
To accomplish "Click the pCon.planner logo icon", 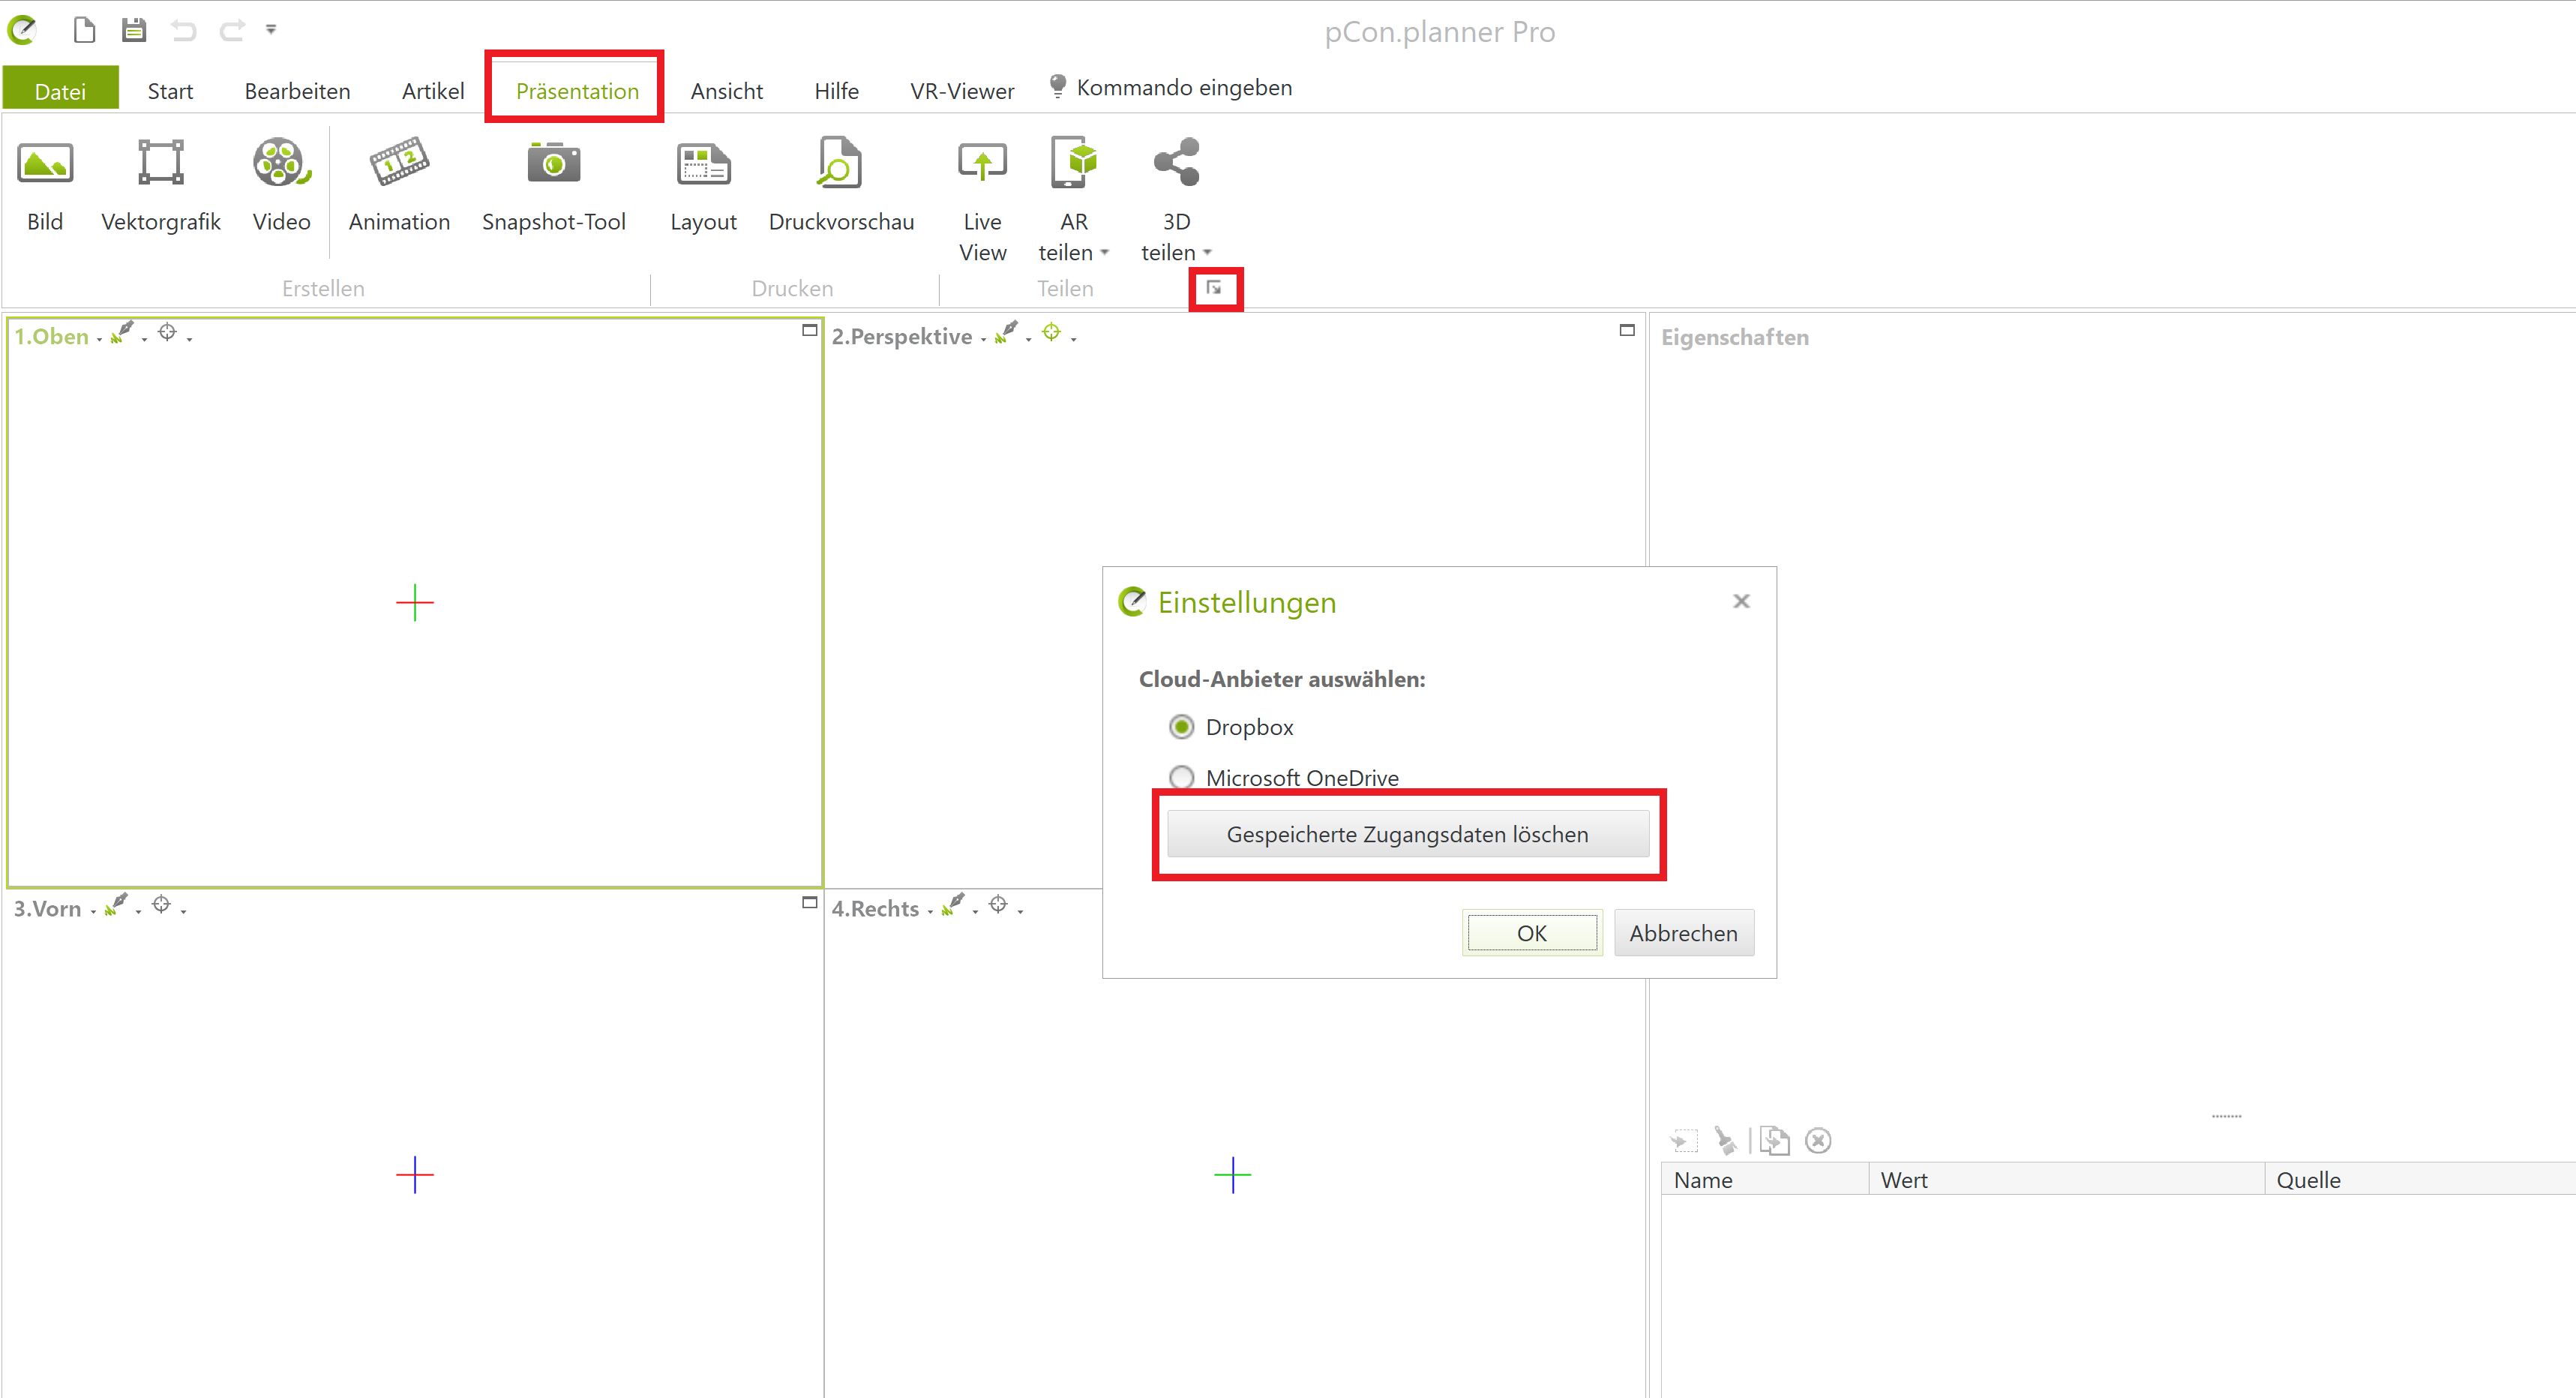I will (x=22, y=30).
